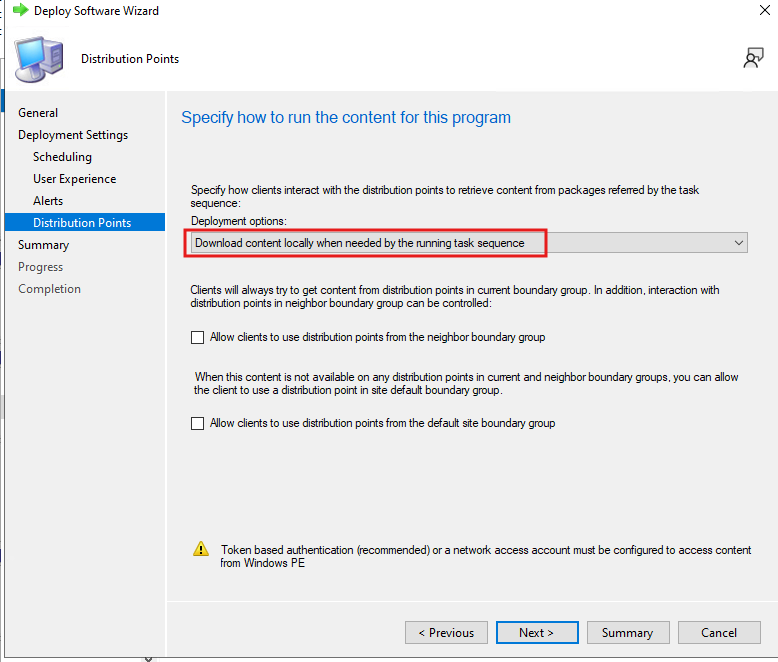Image resolution: width=778 pixels, height=662 pixels.
Task: Click the green arrow wizard title icon
Action: [x=19, y=10]
